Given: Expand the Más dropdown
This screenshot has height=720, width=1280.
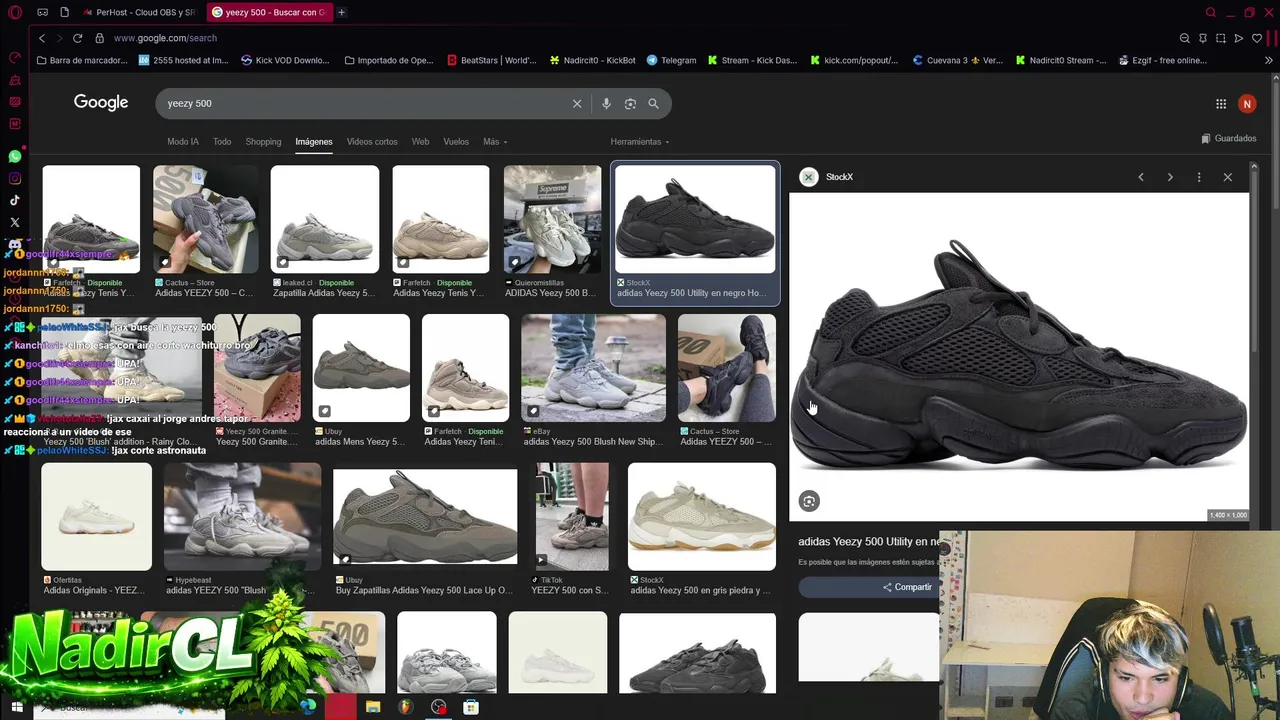Looking at the screenshot, I should click(x=495, y=142).
